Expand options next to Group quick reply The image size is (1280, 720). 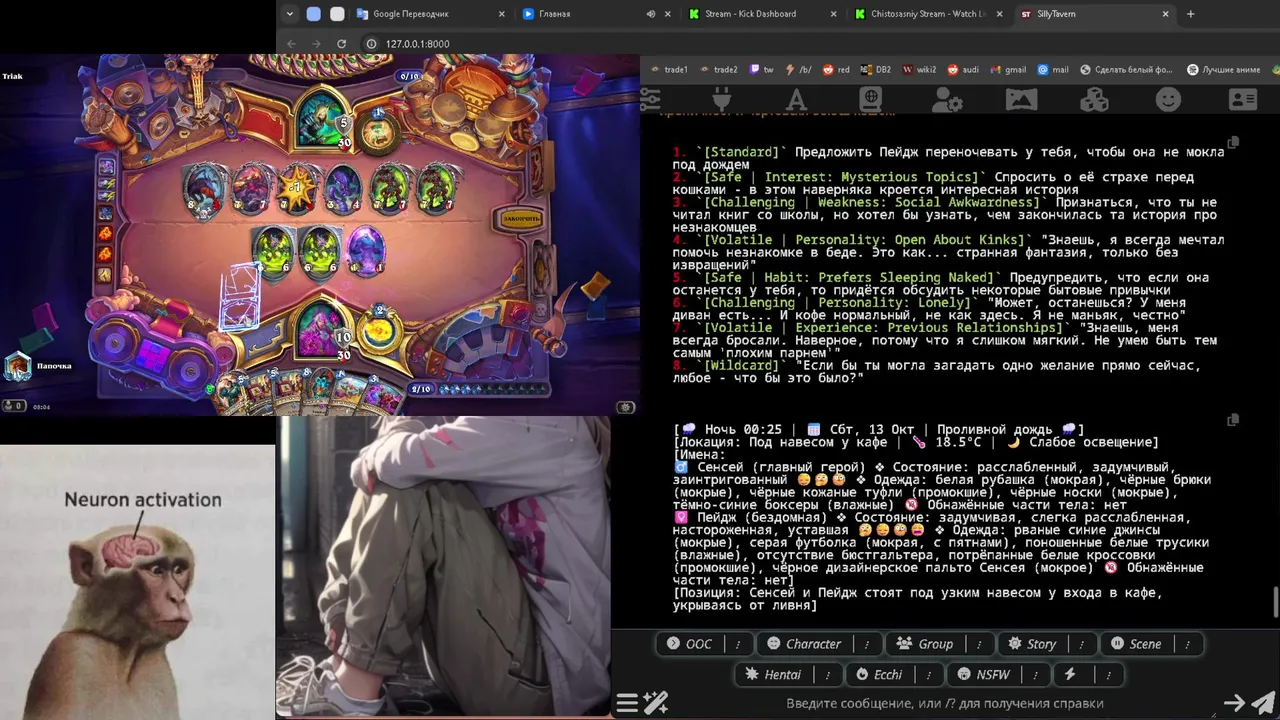tap(979, 644)
